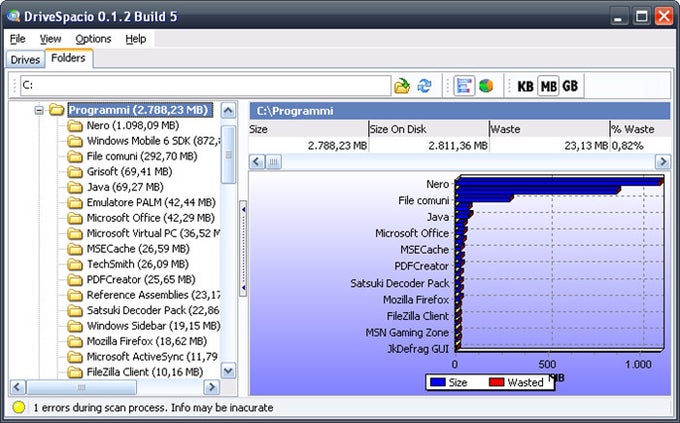This screenshot has height=423, width=680.
Task: Click the 23,13 MB waste value
Action: click(x=586, y=146)
